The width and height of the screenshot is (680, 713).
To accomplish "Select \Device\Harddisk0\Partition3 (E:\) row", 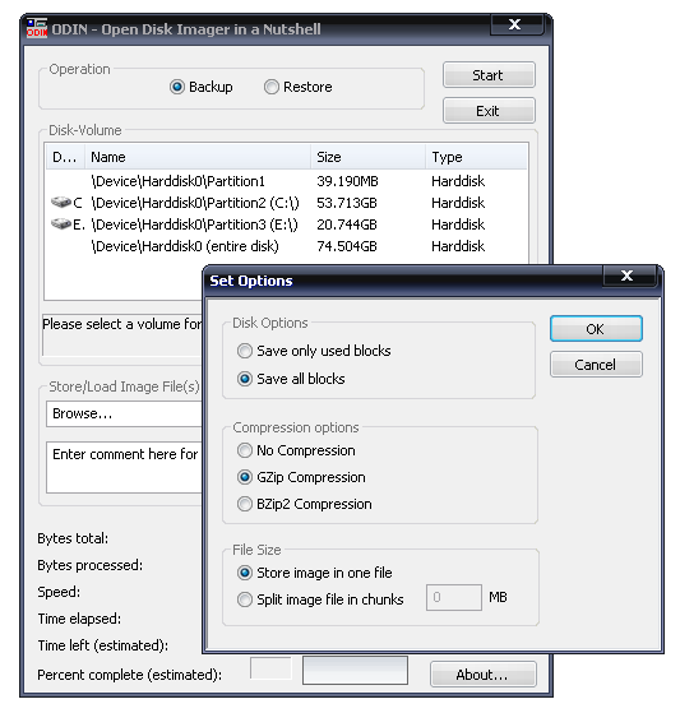I will click(x=287, y=224).
